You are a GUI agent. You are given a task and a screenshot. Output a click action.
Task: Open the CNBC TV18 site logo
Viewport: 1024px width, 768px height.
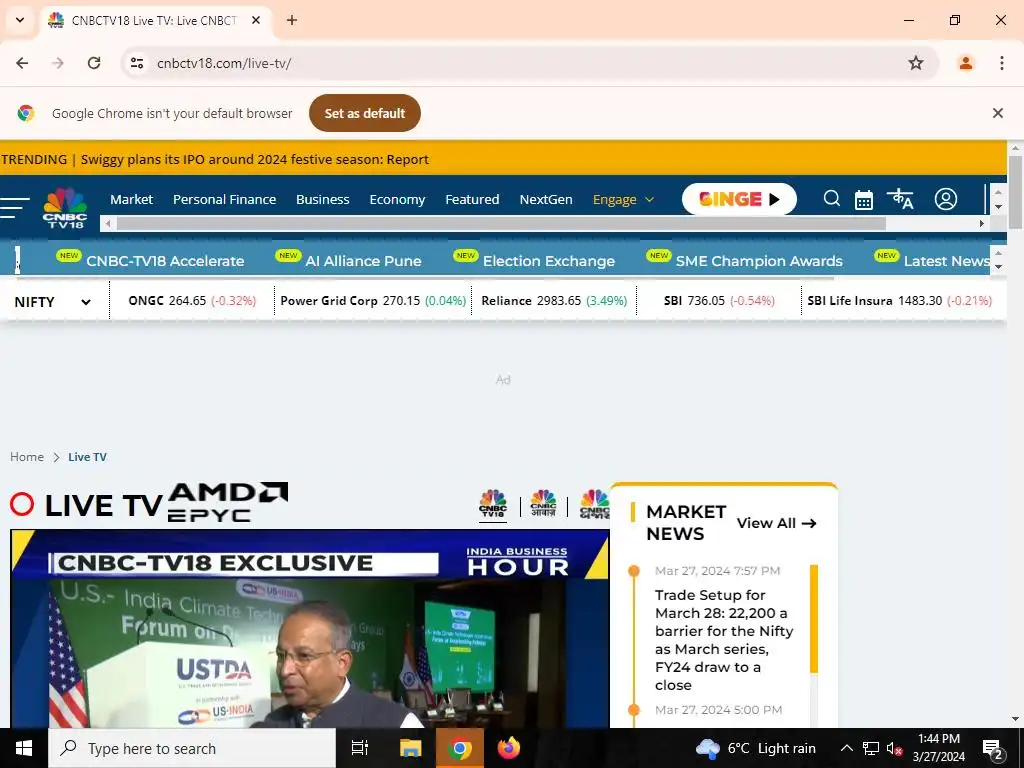coord(65,208)
